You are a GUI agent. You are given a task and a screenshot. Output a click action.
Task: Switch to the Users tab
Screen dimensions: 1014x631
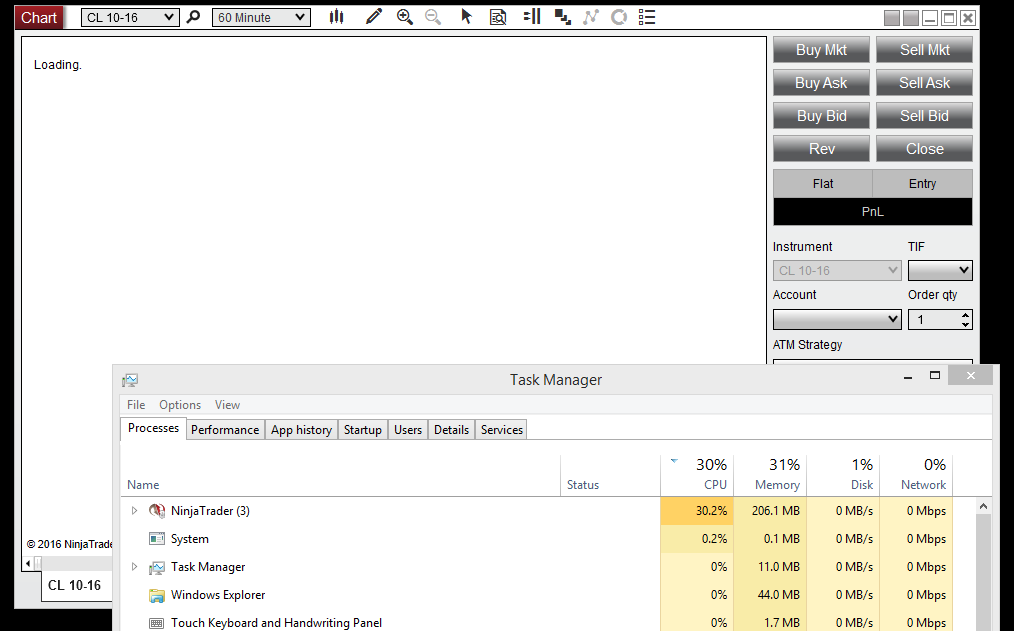[408, 430]
